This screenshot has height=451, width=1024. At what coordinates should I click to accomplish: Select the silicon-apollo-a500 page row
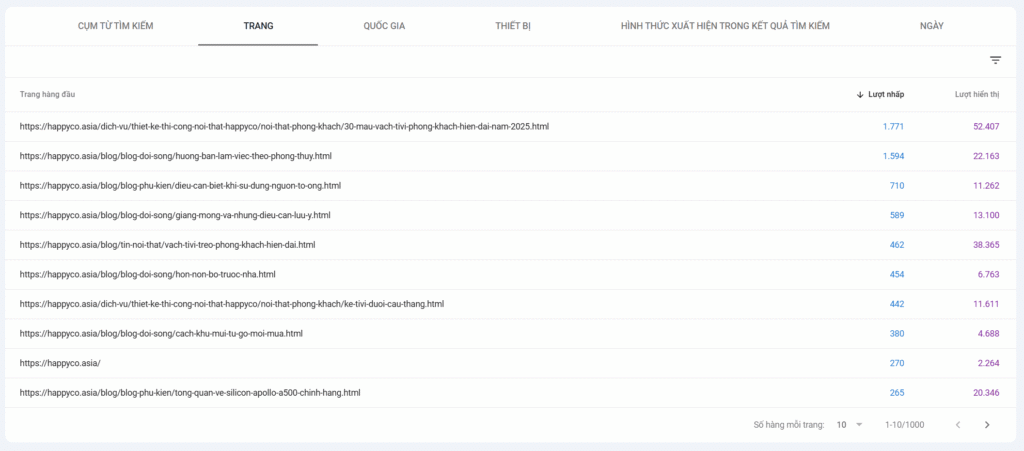click(190, 393)
